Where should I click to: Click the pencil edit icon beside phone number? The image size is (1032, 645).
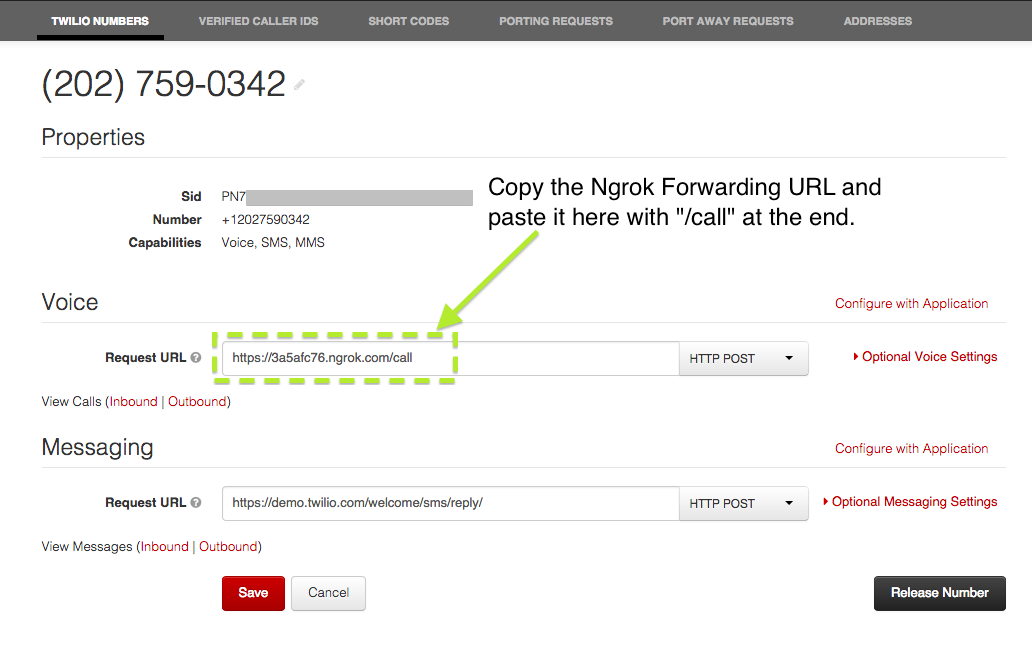(x=299, y=84)
